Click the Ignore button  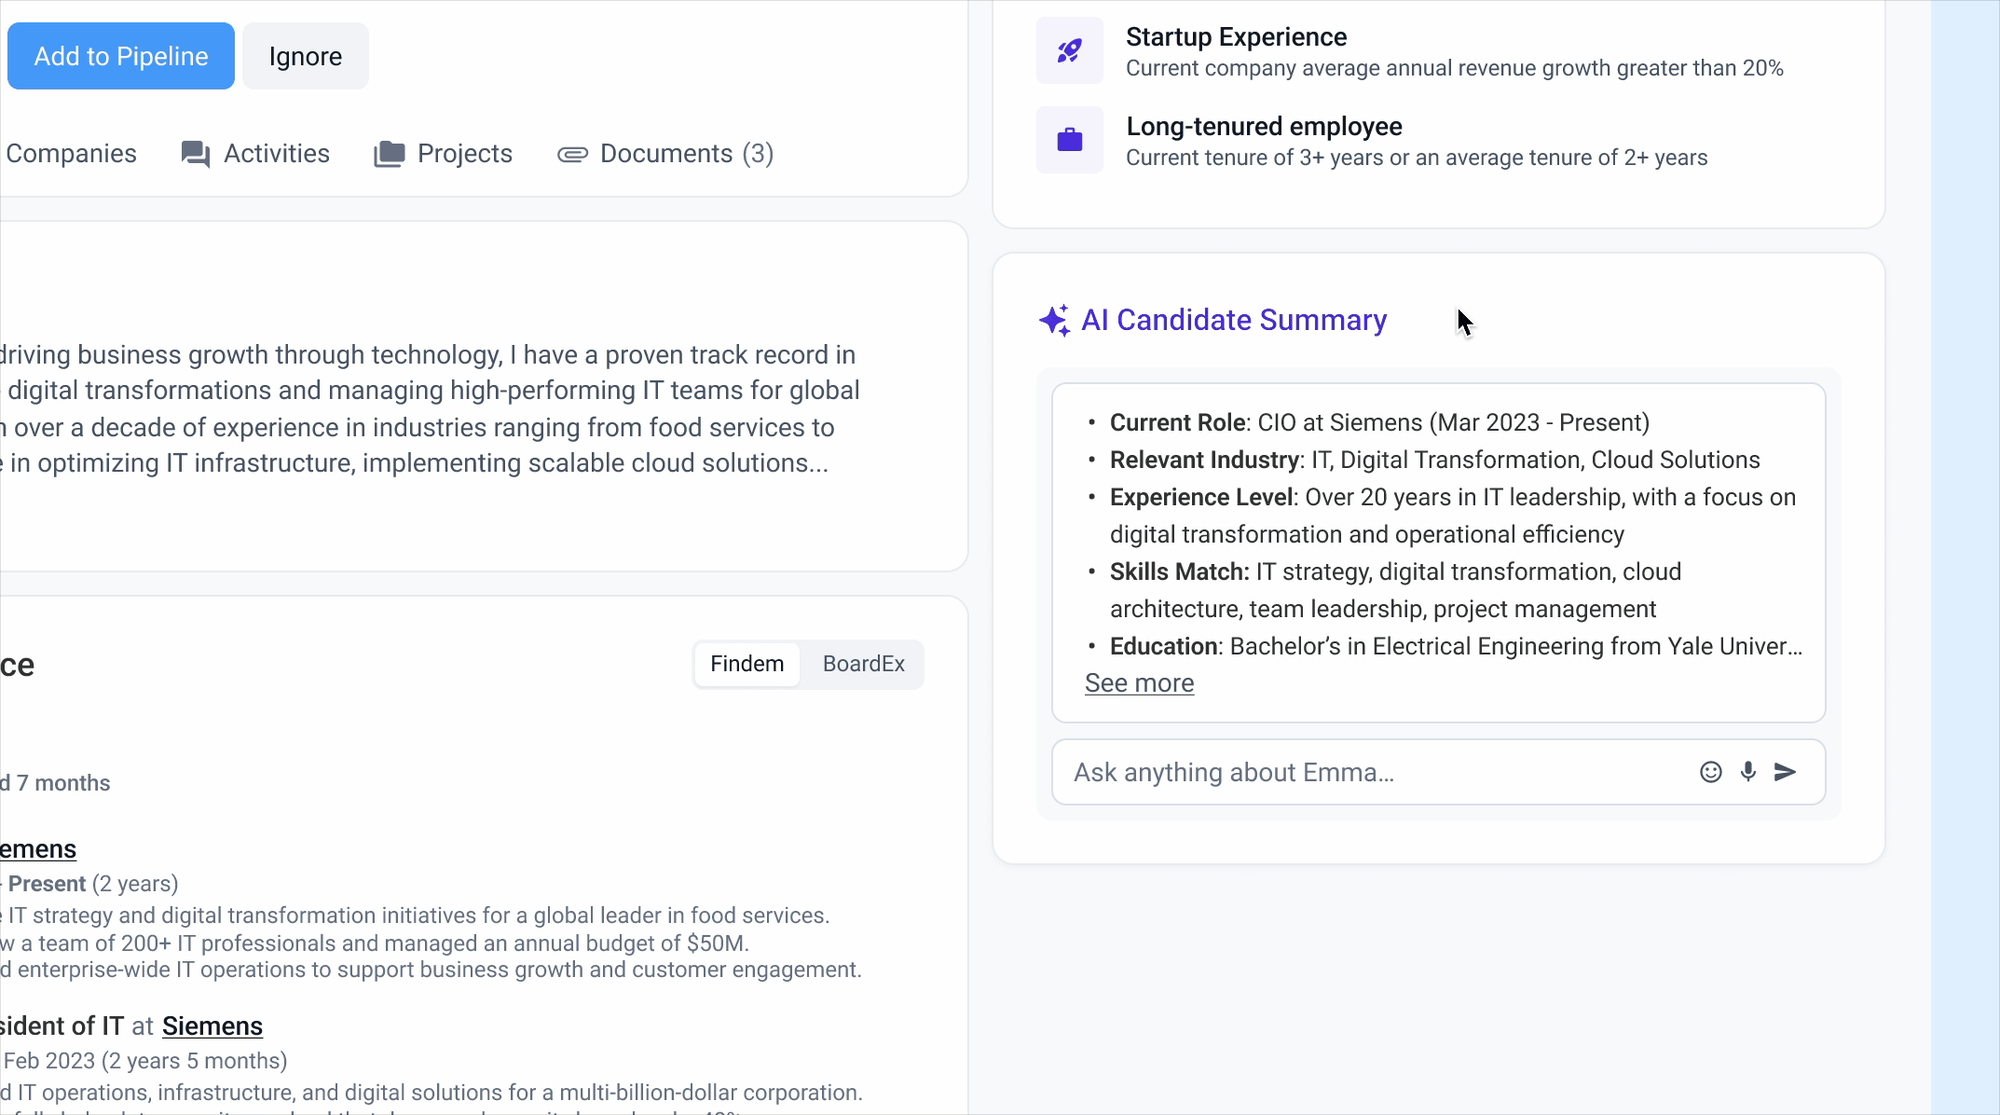305,56
